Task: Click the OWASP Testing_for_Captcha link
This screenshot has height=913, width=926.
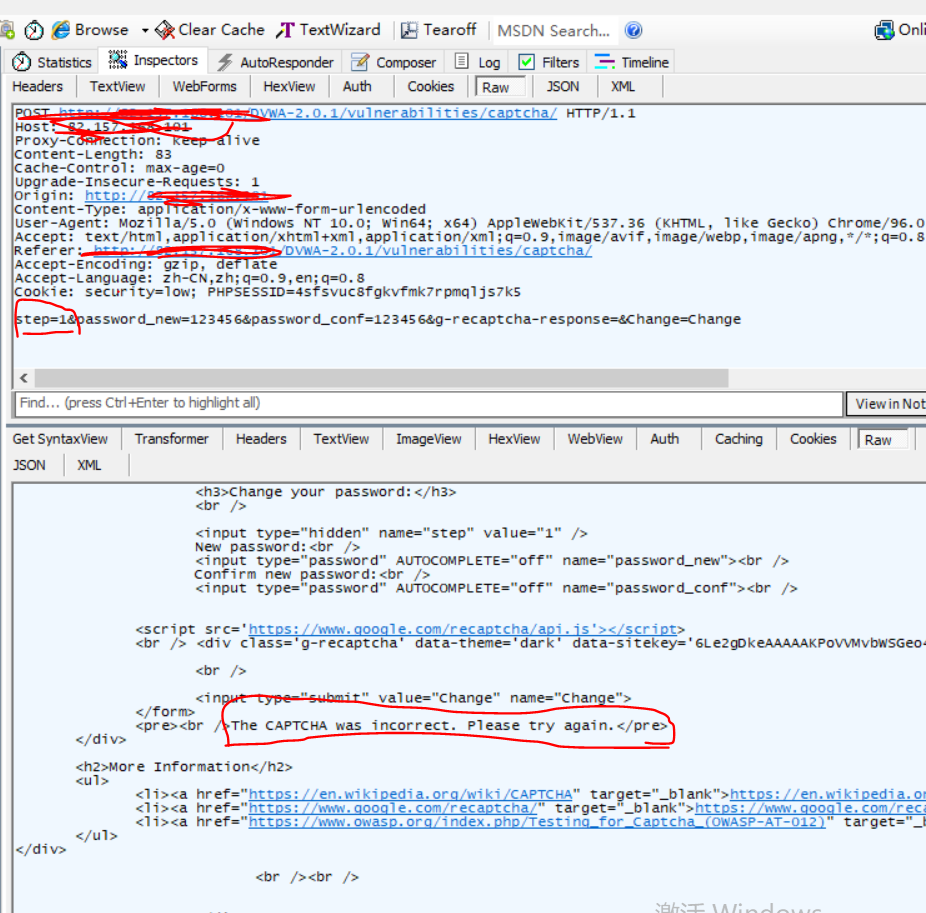Action: [x=537, y=822]
